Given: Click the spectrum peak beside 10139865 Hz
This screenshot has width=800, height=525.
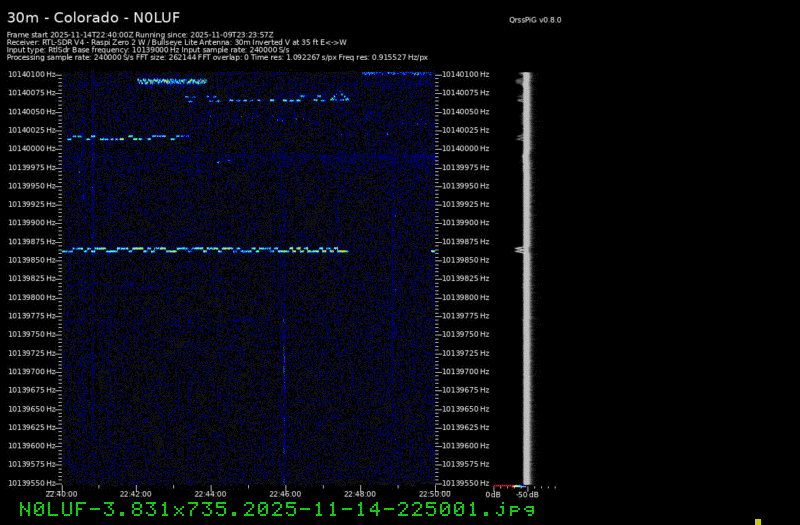Looking at the screenshot, I should (521, 249).
